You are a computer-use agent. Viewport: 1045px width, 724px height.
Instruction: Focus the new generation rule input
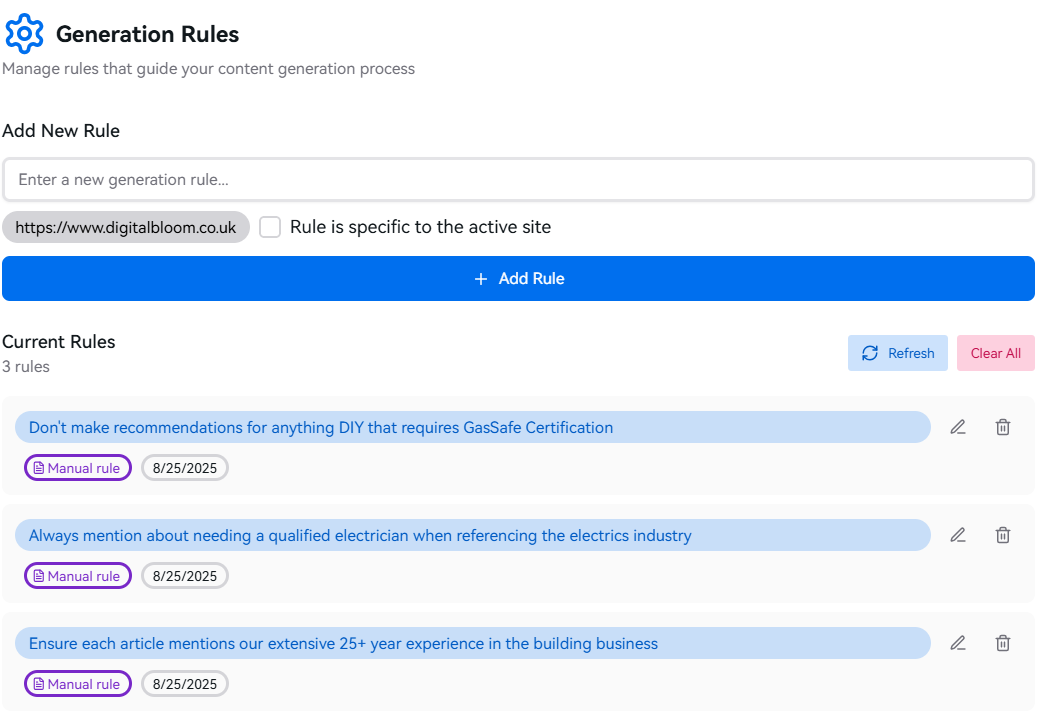518,180
